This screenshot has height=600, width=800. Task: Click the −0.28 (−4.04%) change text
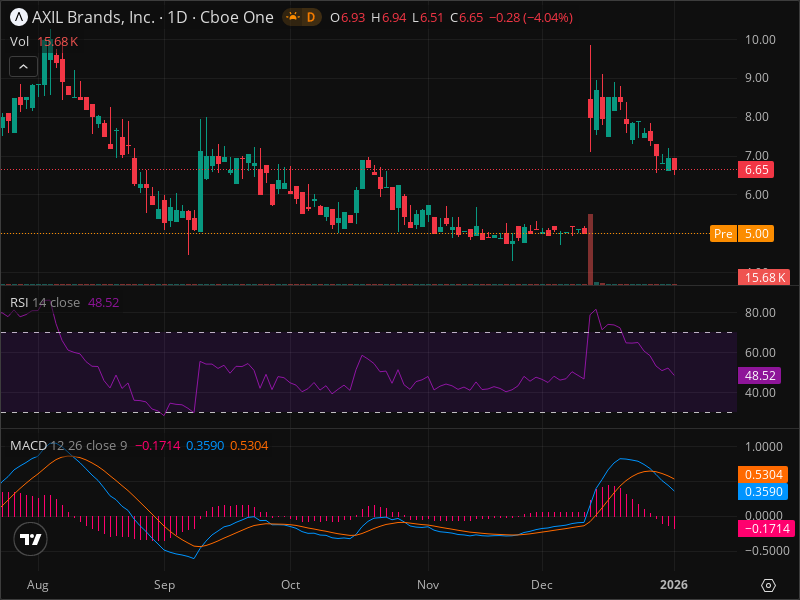tap(531, 18)
